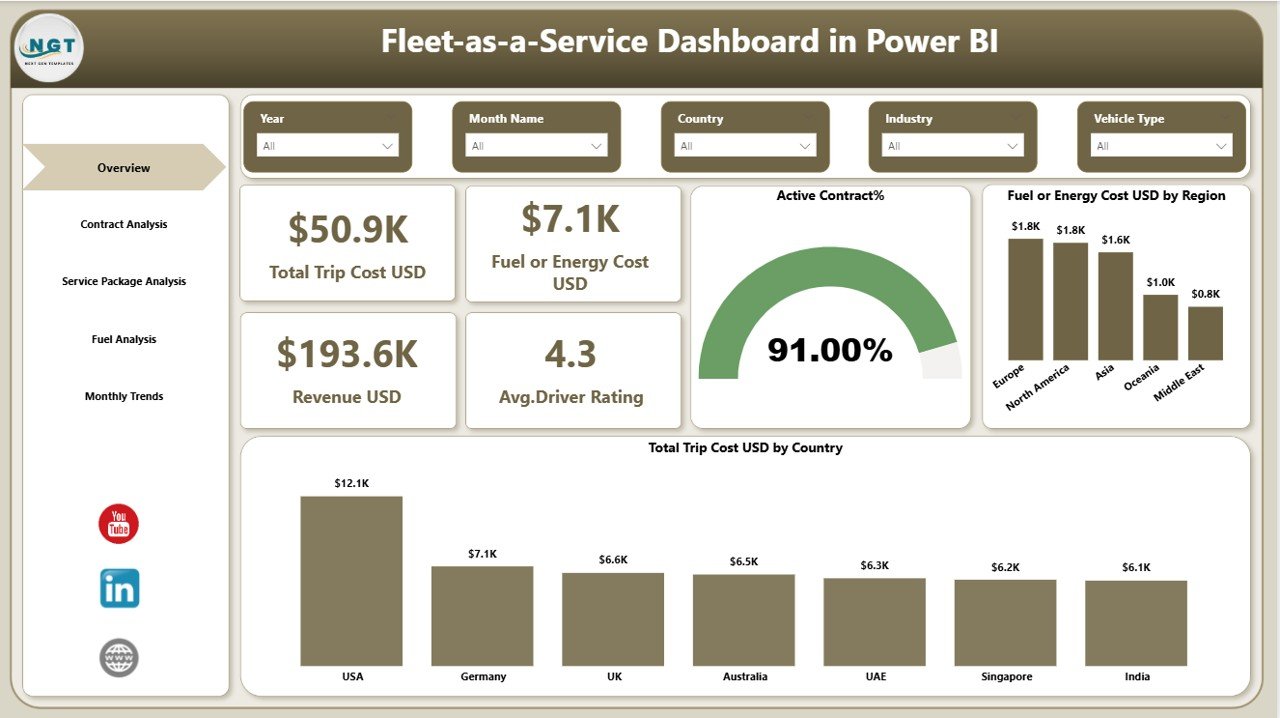Click the Total Trip Cost USD card
1280x718 pixels.
tap(347, 242)
